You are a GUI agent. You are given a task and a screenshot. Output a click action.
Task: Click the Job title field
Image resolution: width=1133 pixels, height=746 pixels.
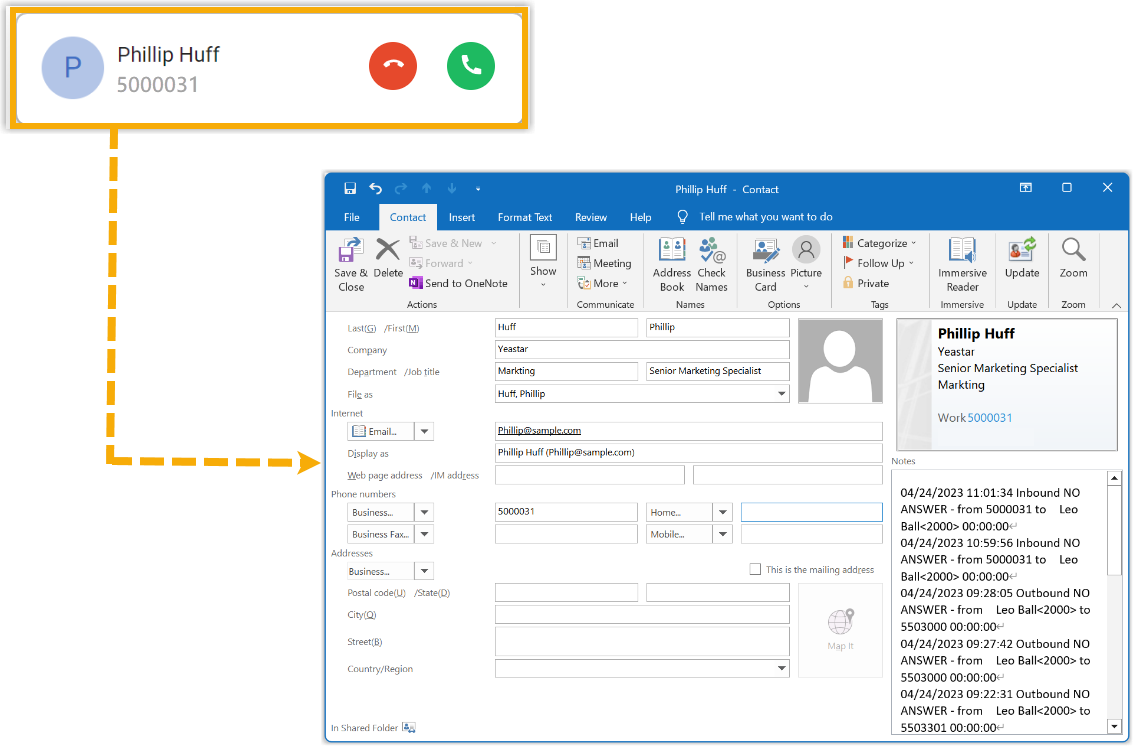coord(717,371)
